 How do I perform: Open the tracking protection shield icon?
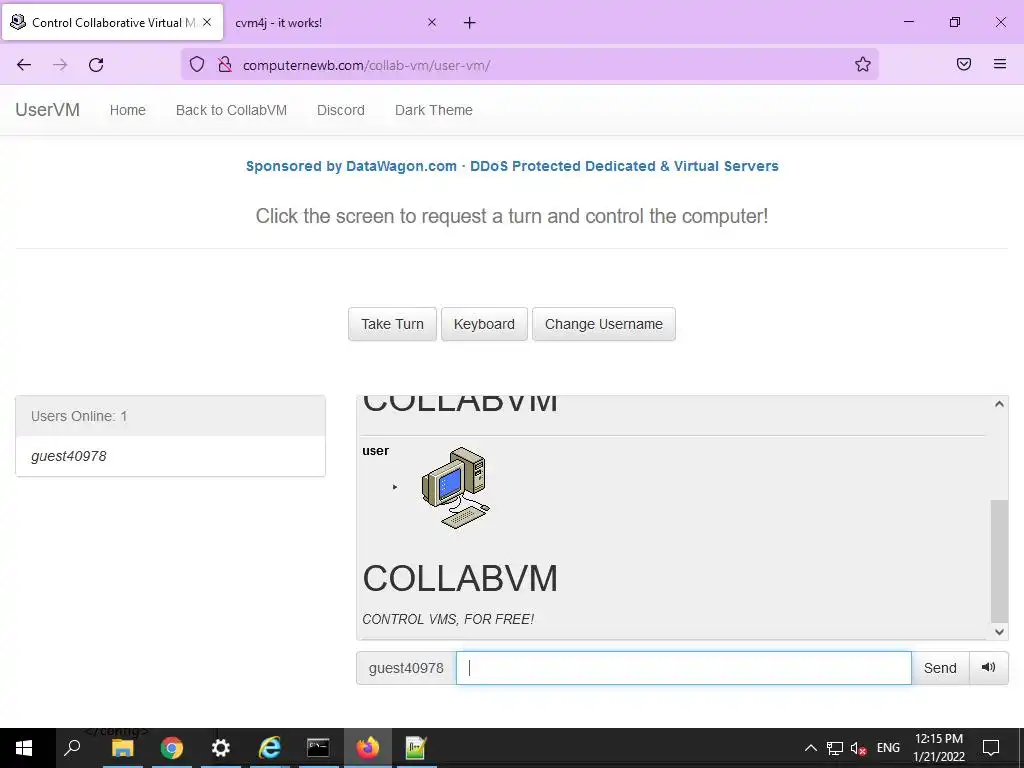197,64
